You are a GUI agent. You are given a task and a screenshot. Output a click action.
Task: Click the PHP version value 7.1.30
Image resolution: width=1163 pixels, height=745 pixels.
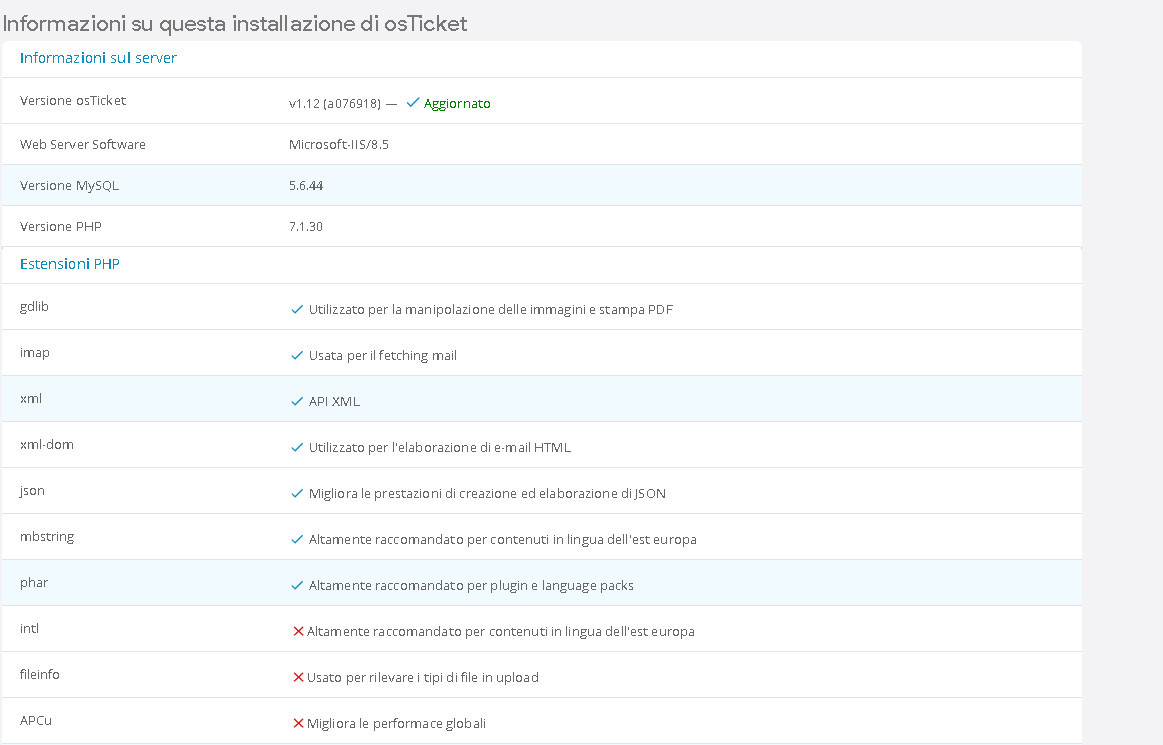coord(306,226)
